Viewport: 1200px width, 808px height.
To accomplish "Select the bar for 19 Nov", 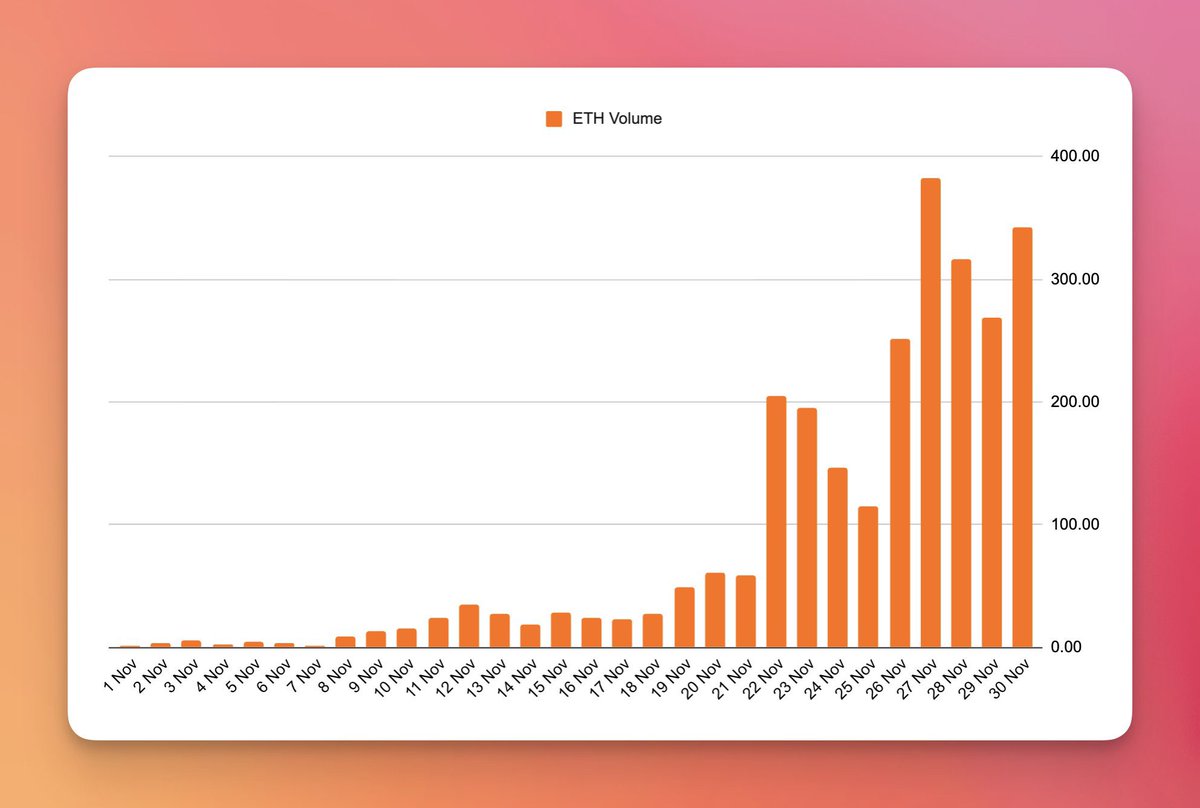I will [x=684, y=617].
